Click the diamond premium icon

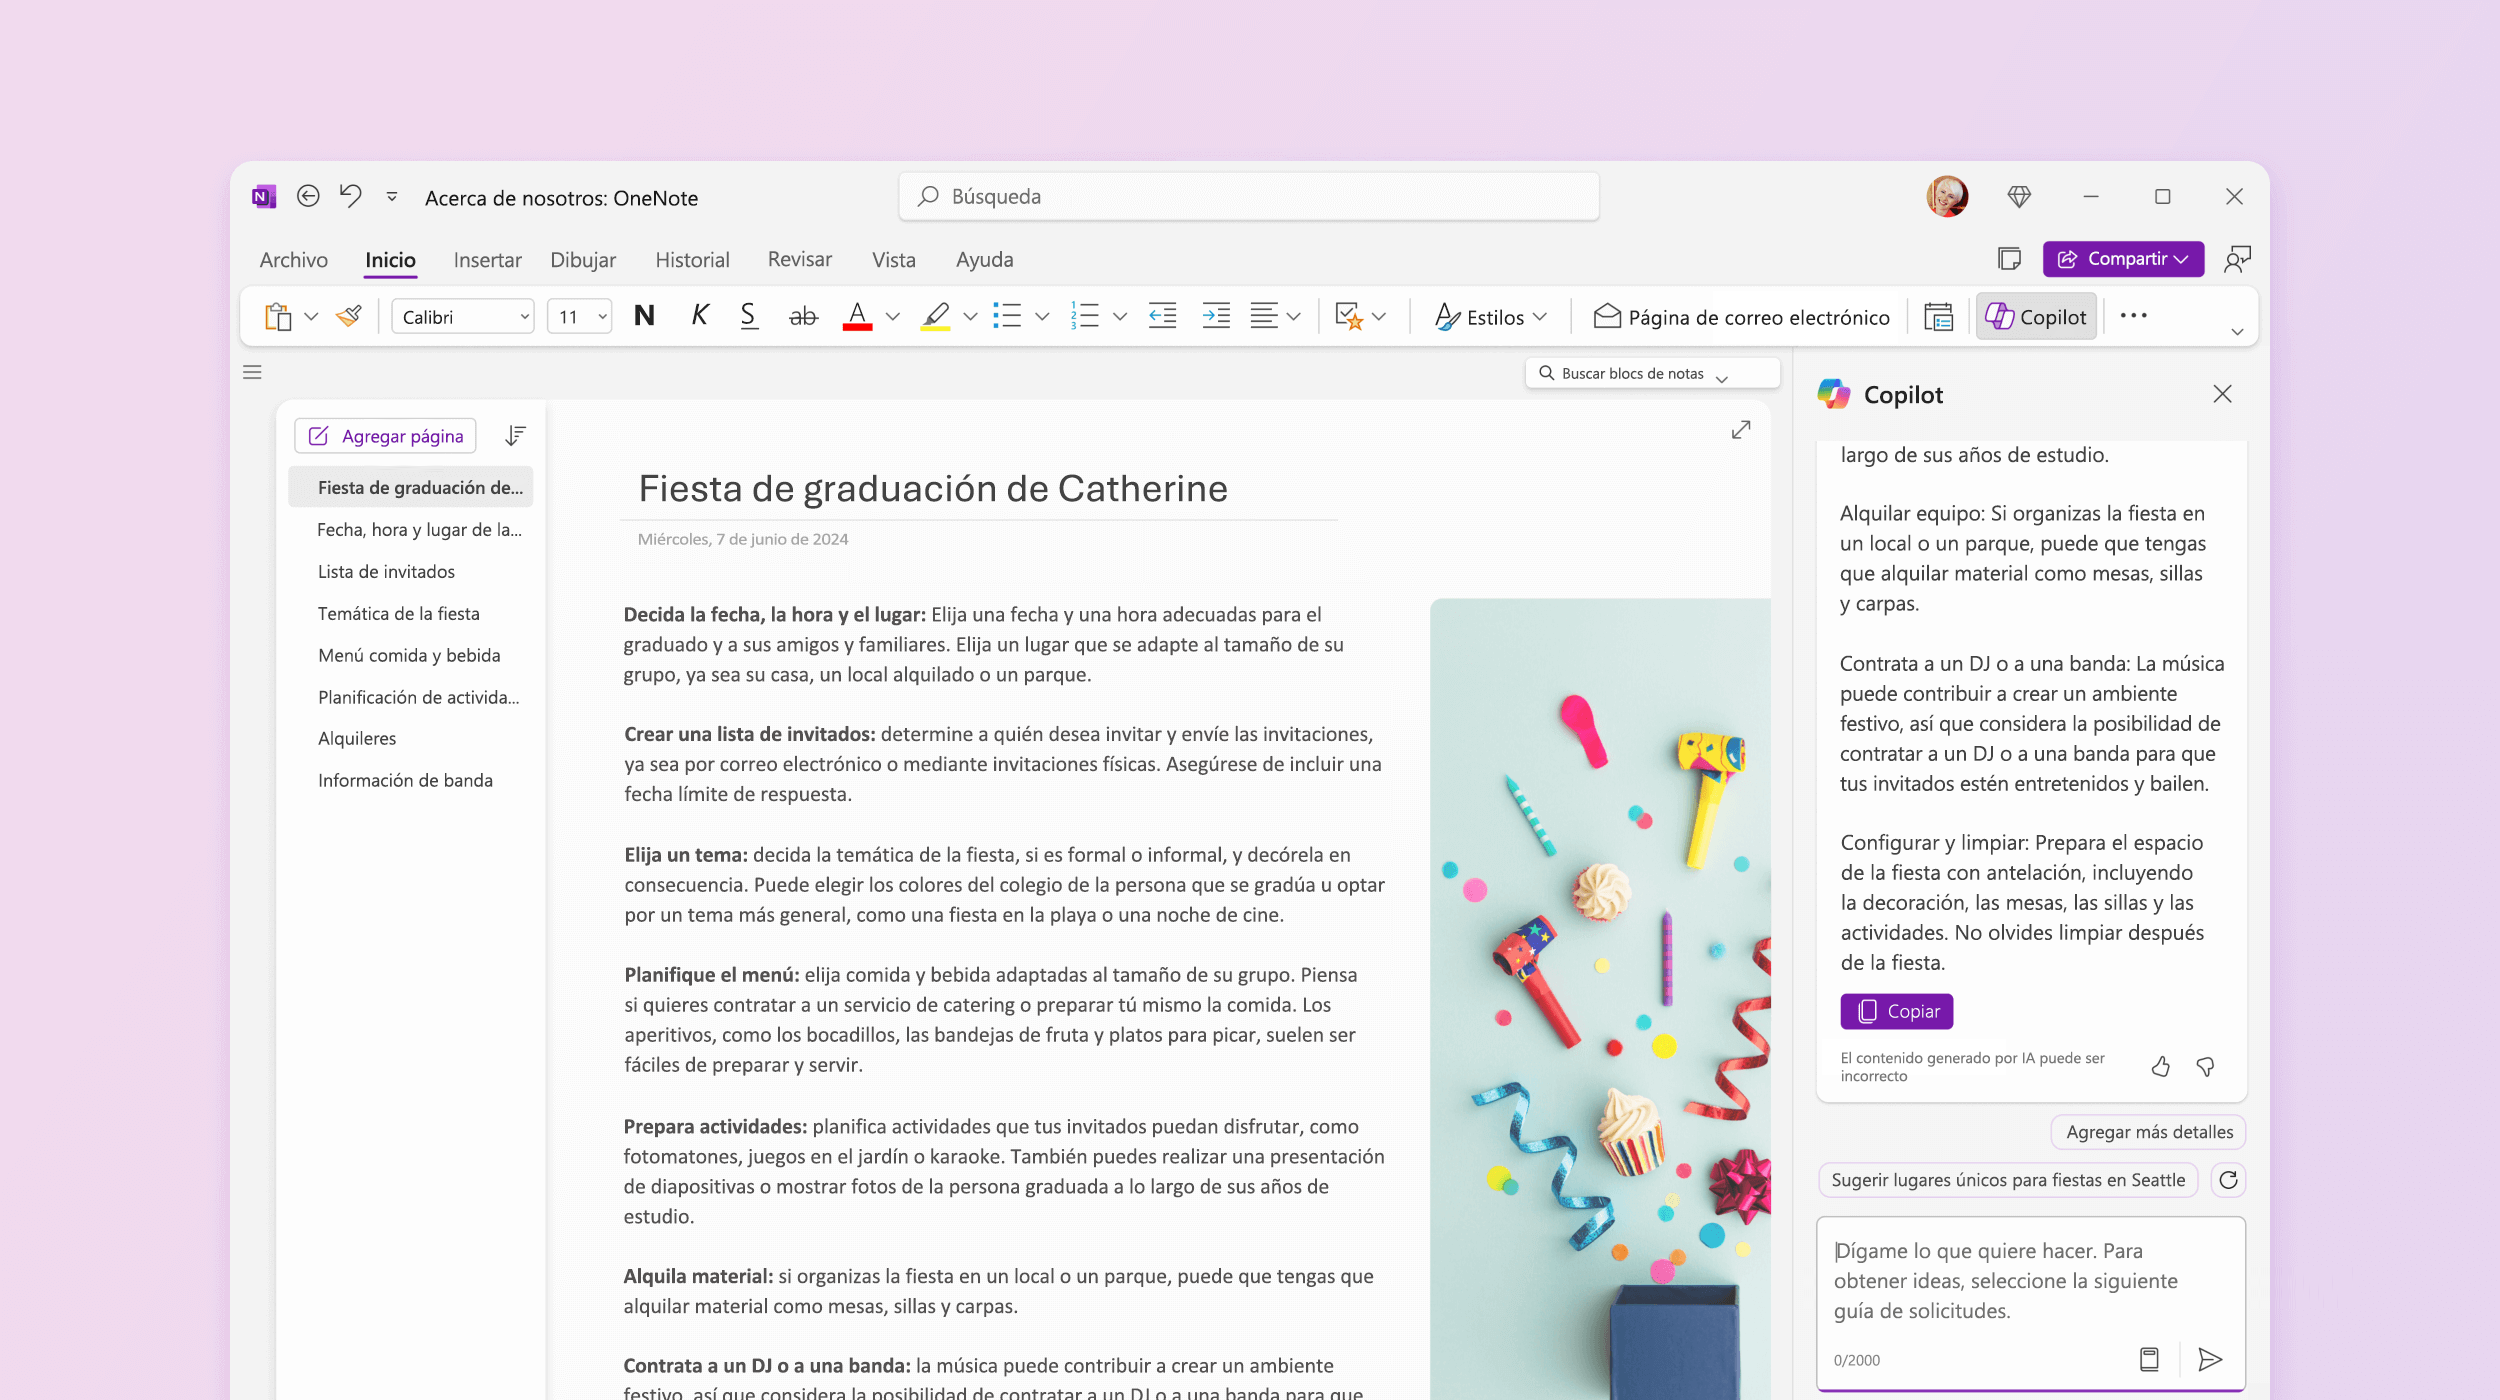click(2019, 197)
